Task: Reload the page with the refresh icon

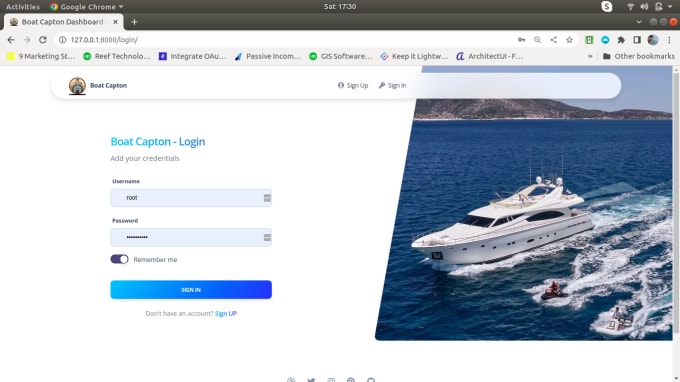Action: tap(42, 40)
